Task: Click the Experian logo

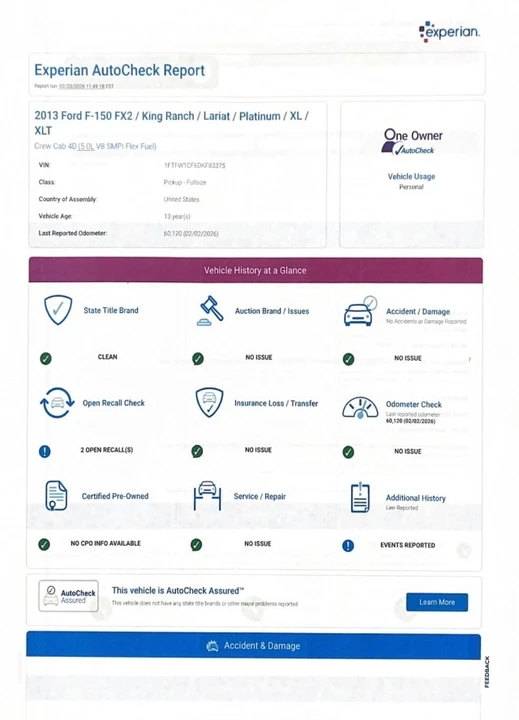Action: pyautogui.click(x=449, y=32)
